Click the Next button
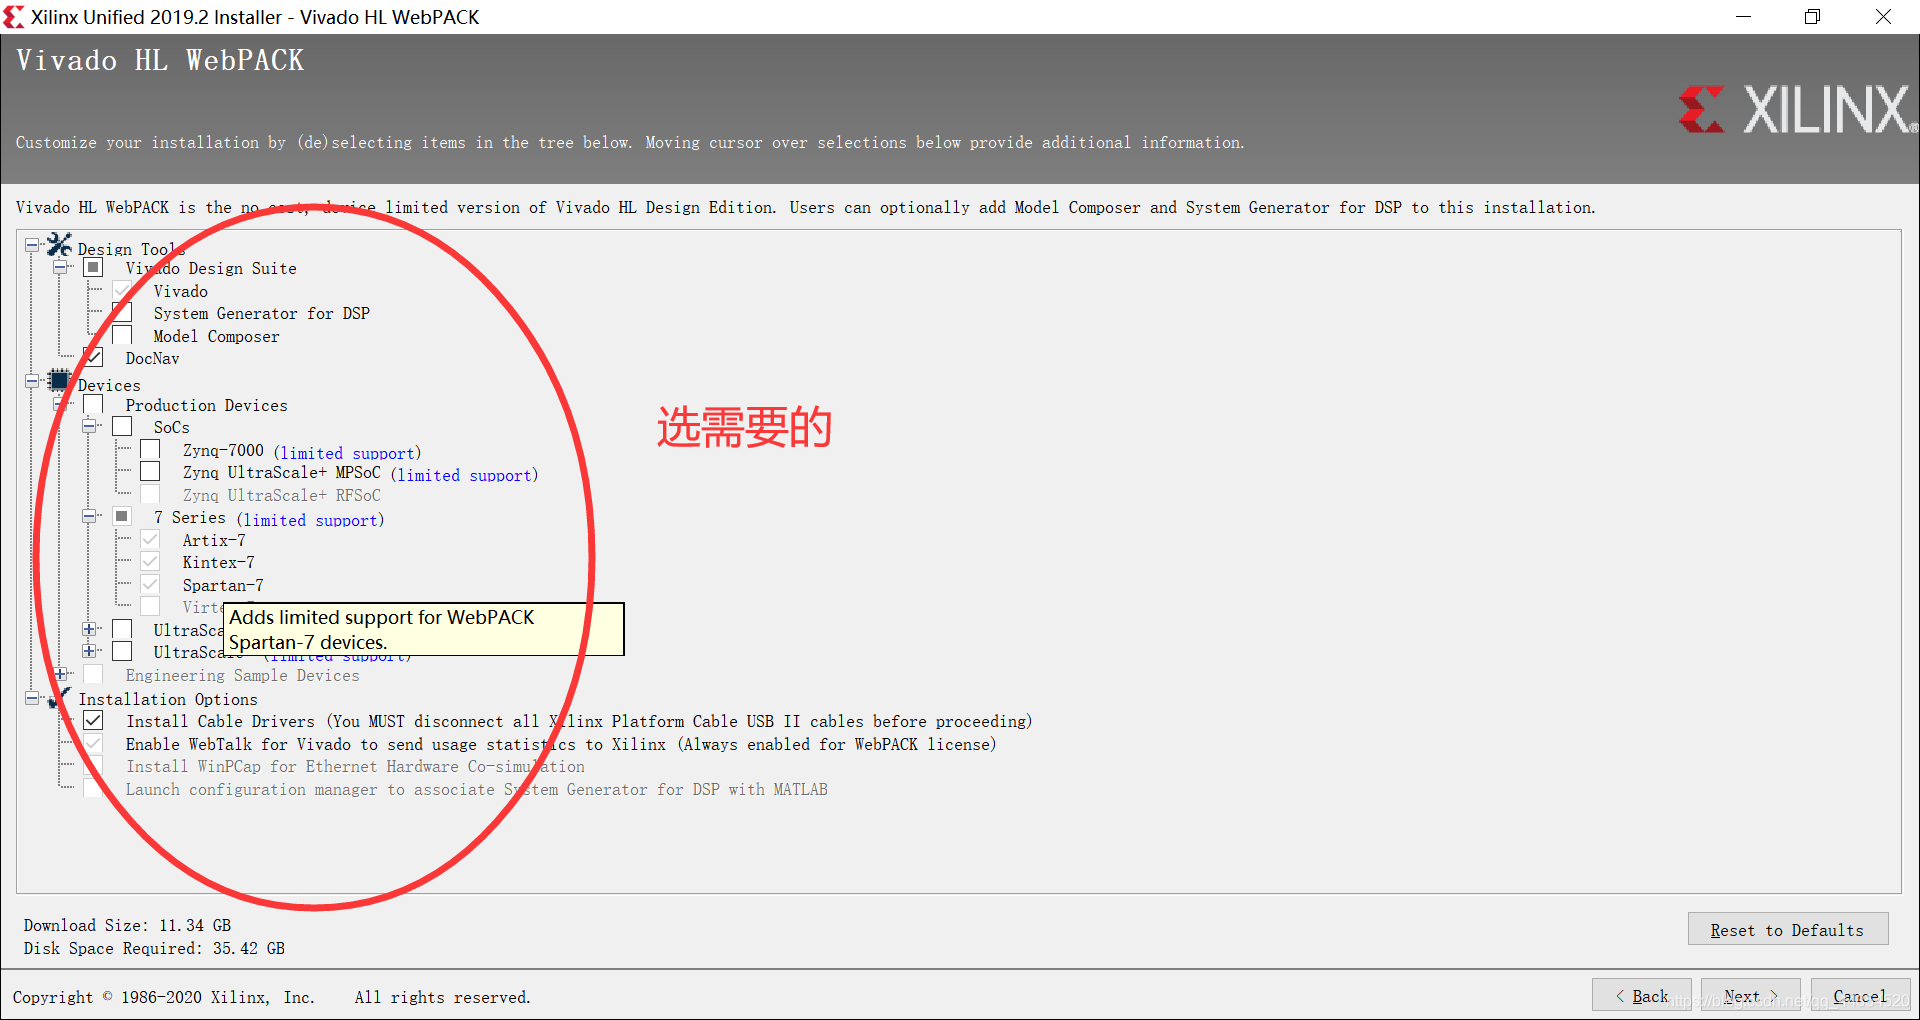1920x1020 pixels. 1750,995
